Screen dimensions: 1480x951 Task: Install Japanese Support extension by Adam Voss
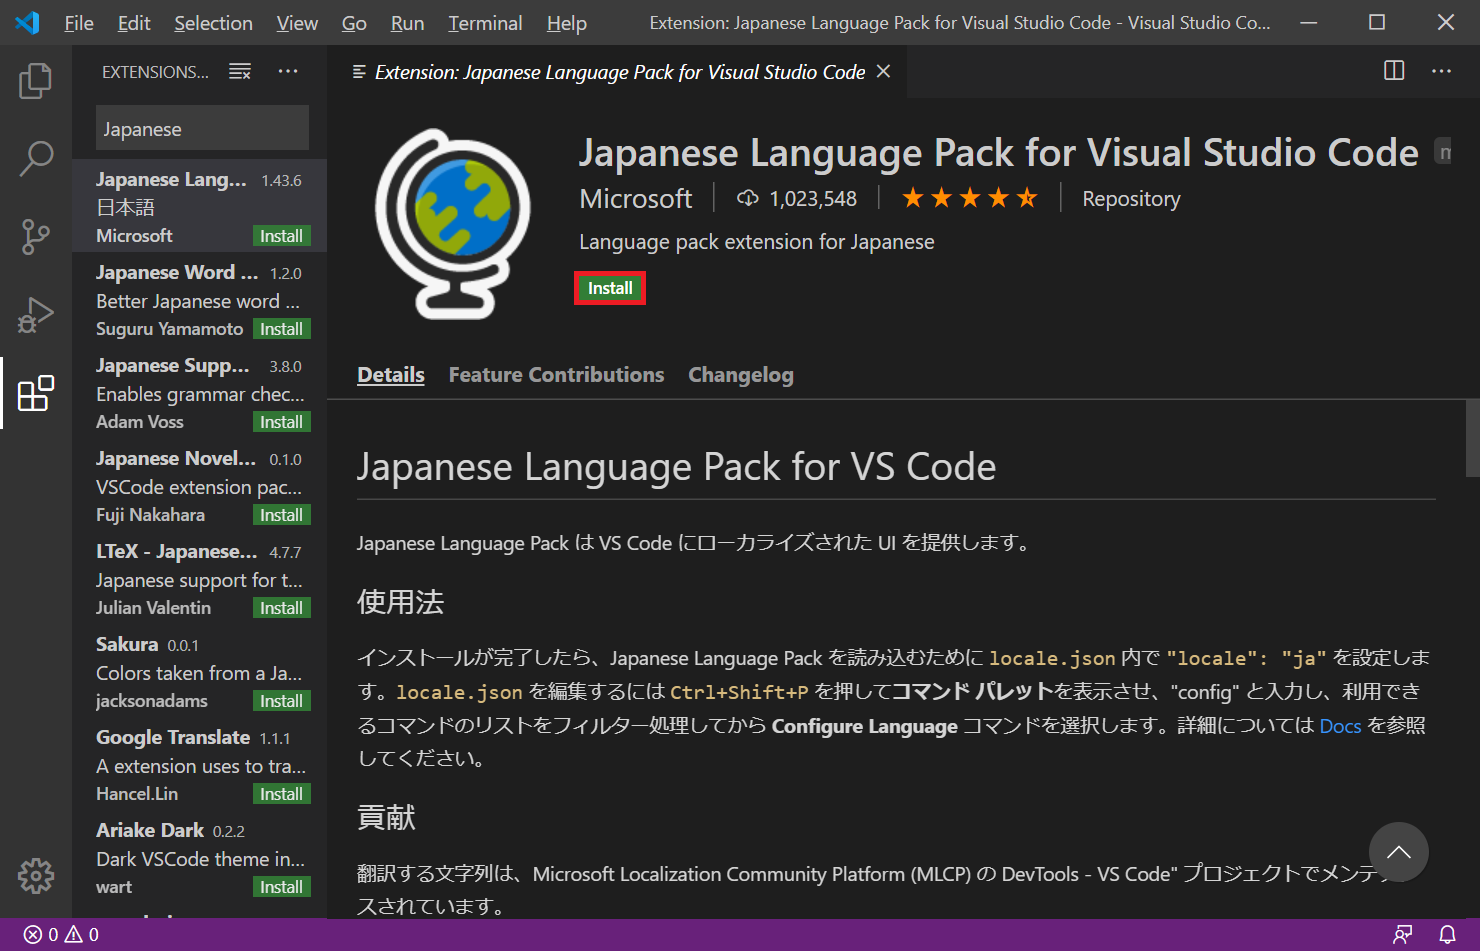click(281, 422)
